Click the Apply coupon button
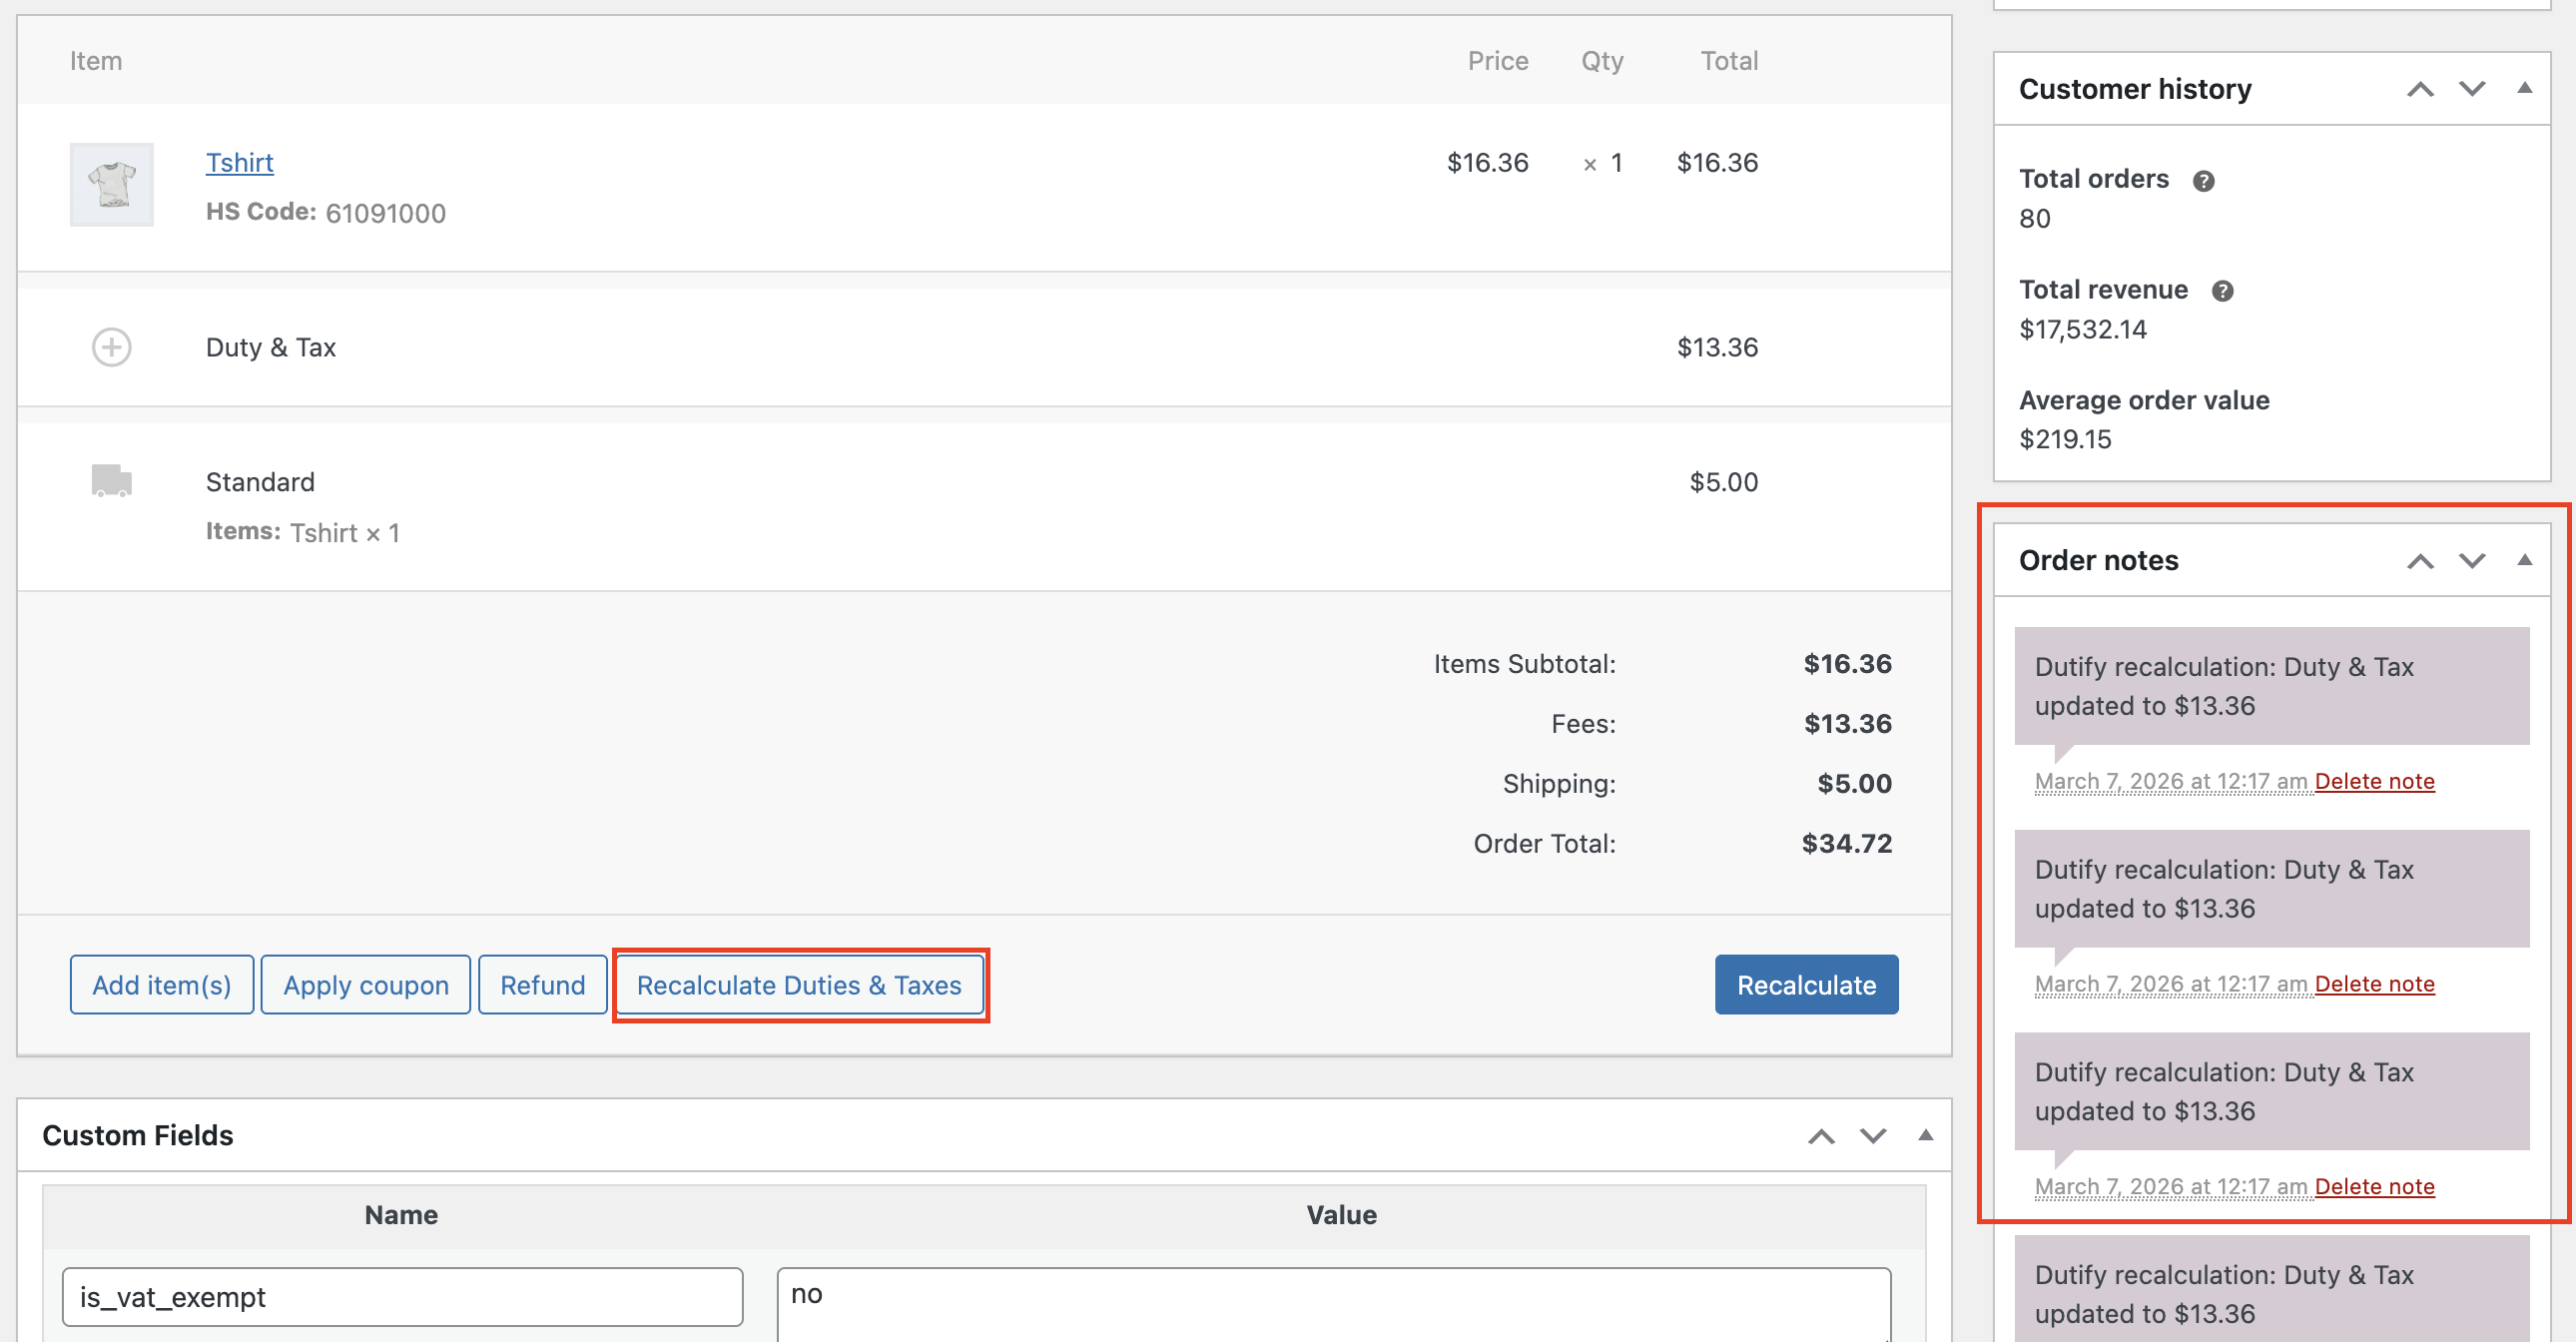This screenshot has width=2576, height=1342. (x=365, y=985)
